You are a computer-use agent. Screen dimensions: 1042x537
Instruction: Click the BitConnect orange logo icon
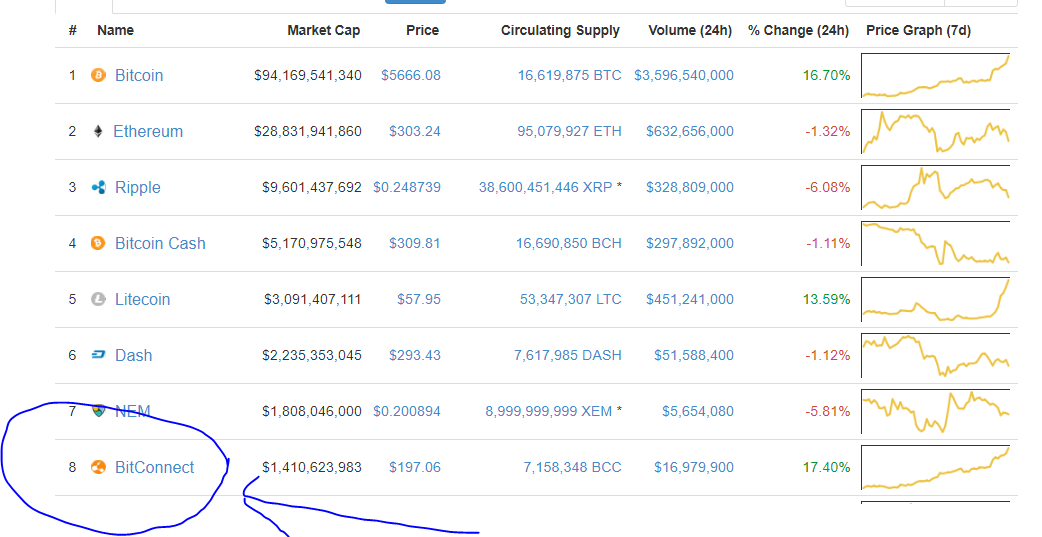98,467
